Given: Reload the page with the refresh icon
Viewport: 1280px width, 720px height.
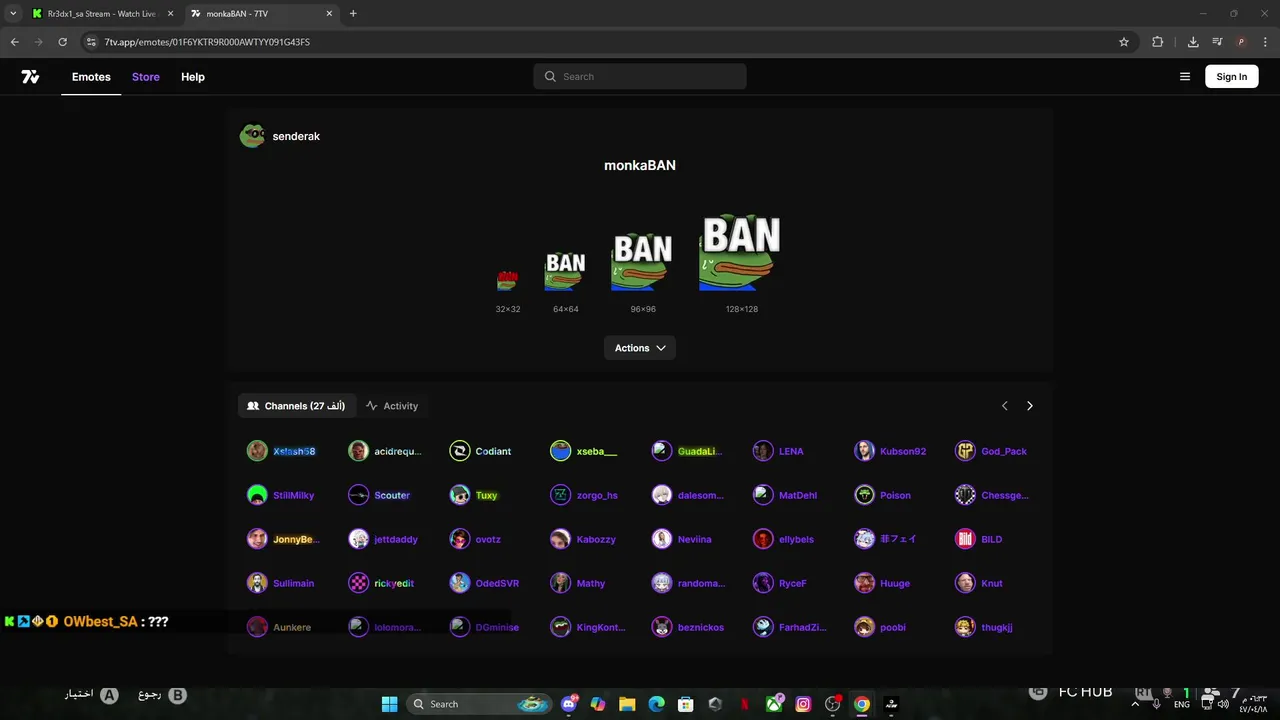Looking at the screenshot, I should coord(62,42).
